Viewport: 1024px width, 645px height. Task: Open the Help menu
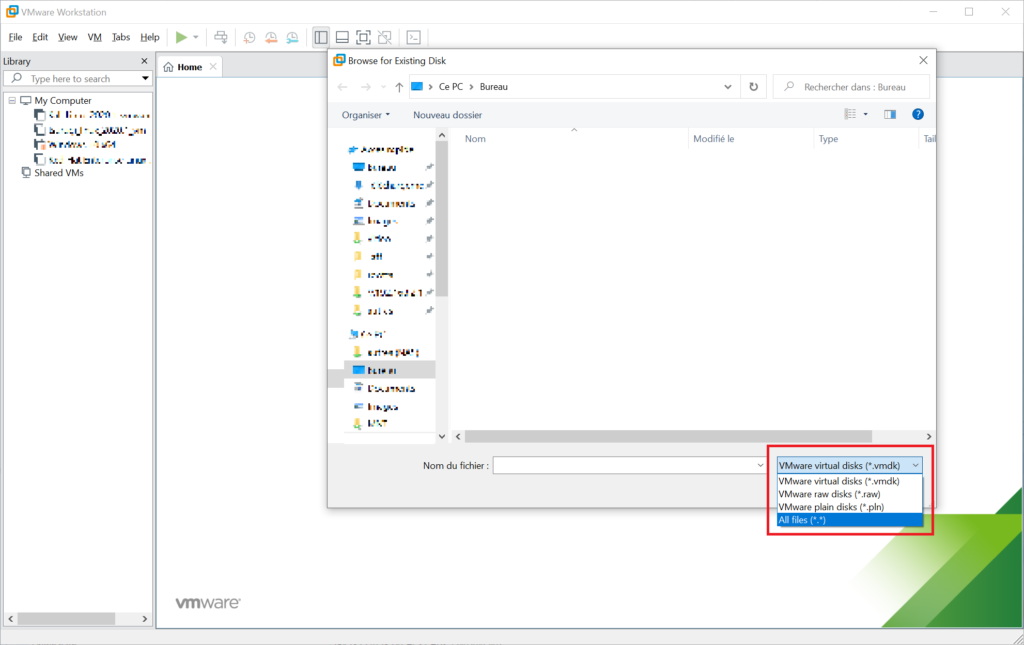pyautogui.click(x=150, y=37)
